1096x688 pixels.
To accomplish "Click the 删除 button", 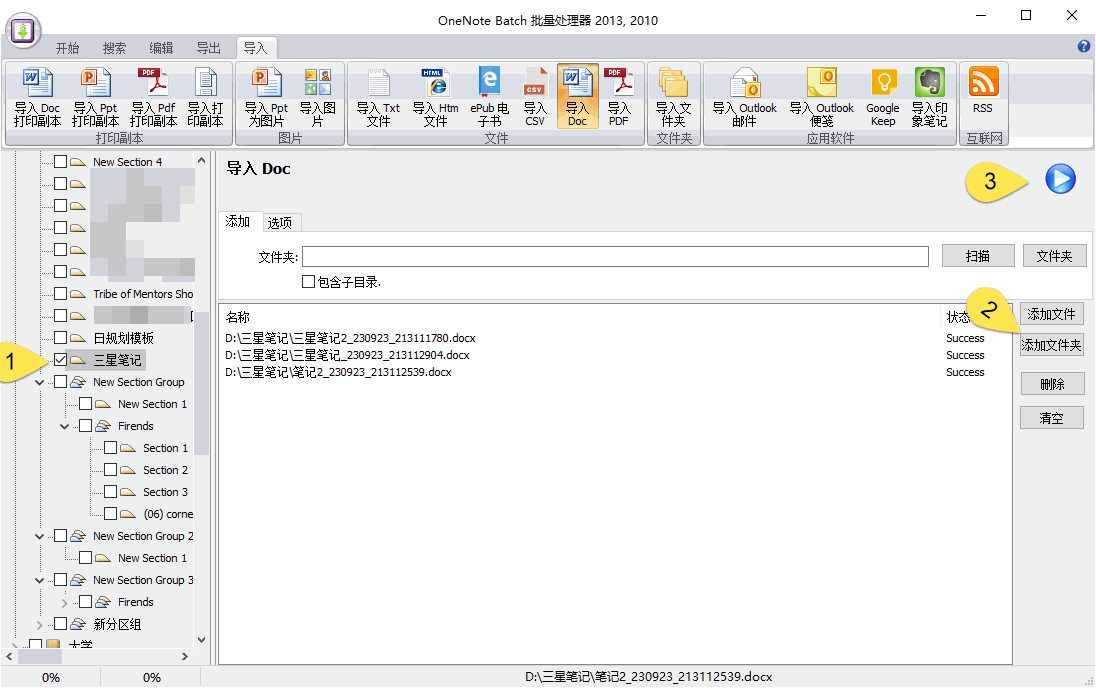I will [x=1052, y=384].
